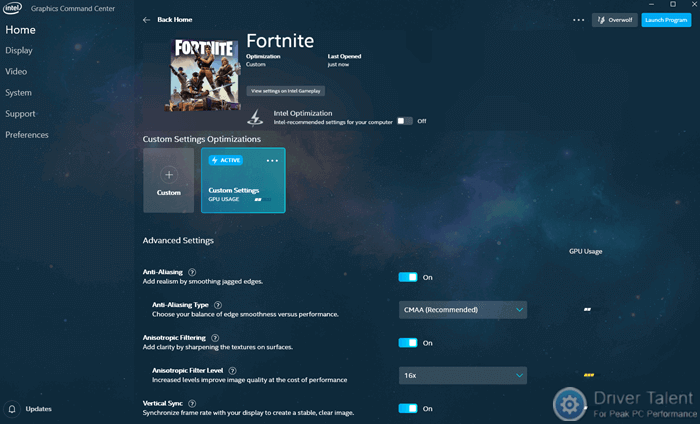Open the Preferences section
Screen dimensions: 700x424
27,135
